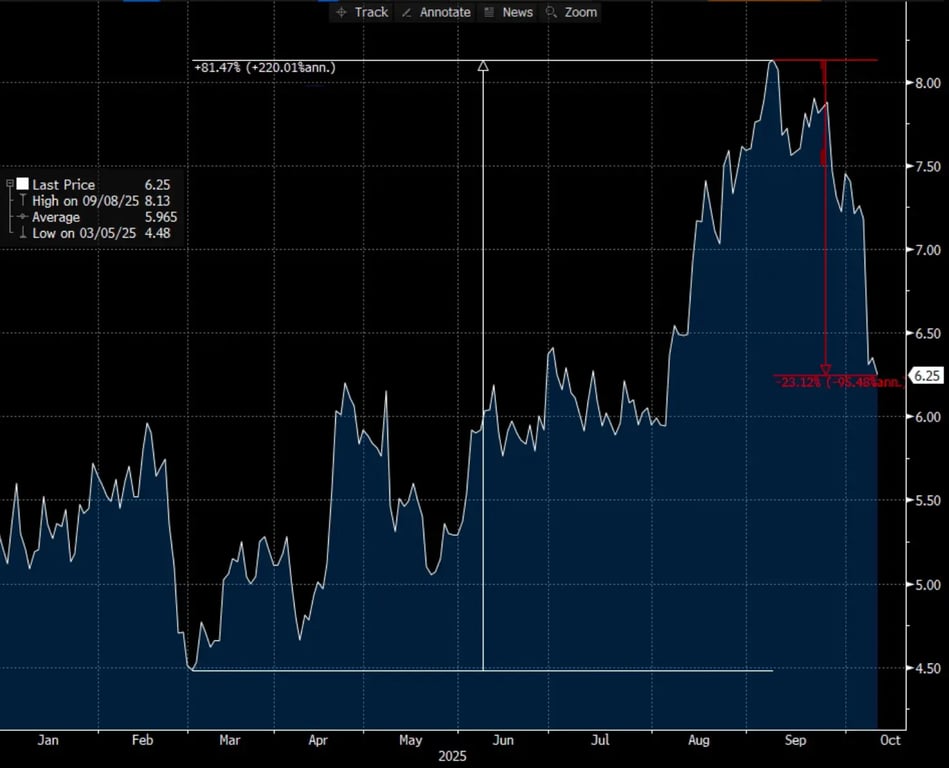
Task: Open the Annotate pencil tool
Action: click(435, 12)
